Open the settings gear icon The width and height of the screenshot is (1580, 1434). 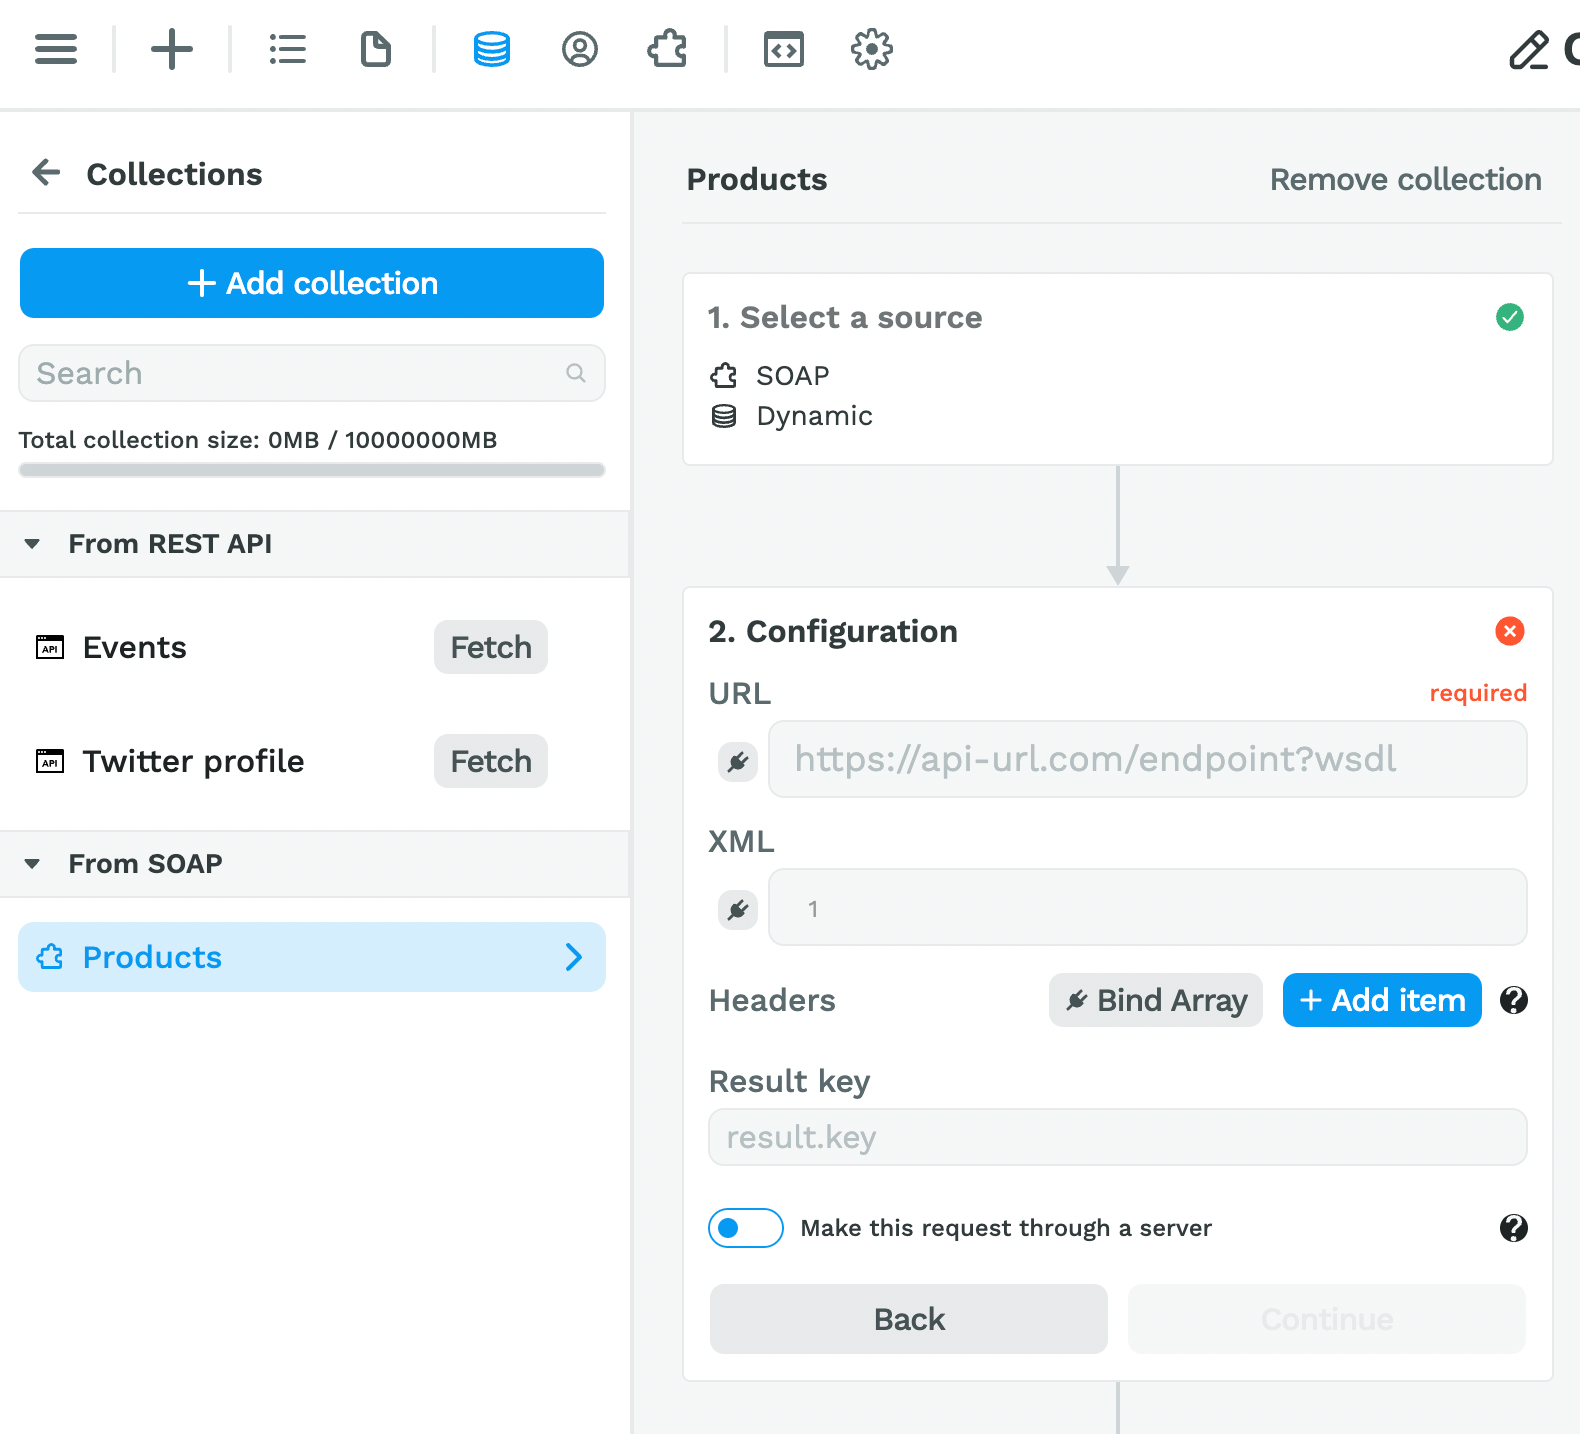872,49
